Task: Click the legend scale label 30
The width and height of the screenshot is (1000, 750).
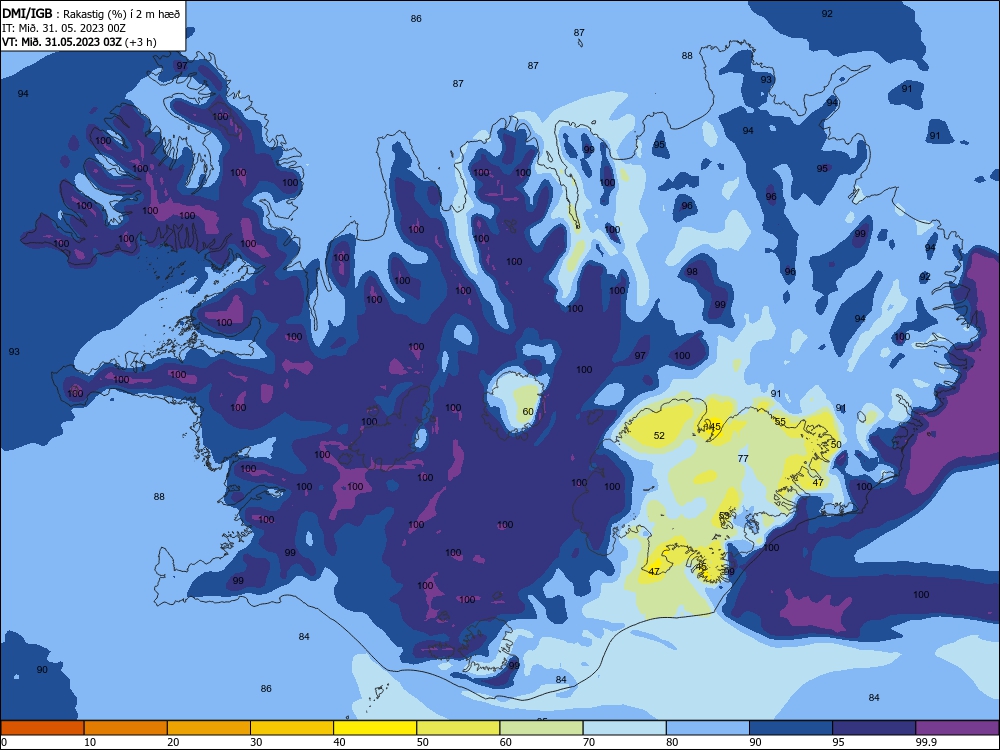Action: 256,742
